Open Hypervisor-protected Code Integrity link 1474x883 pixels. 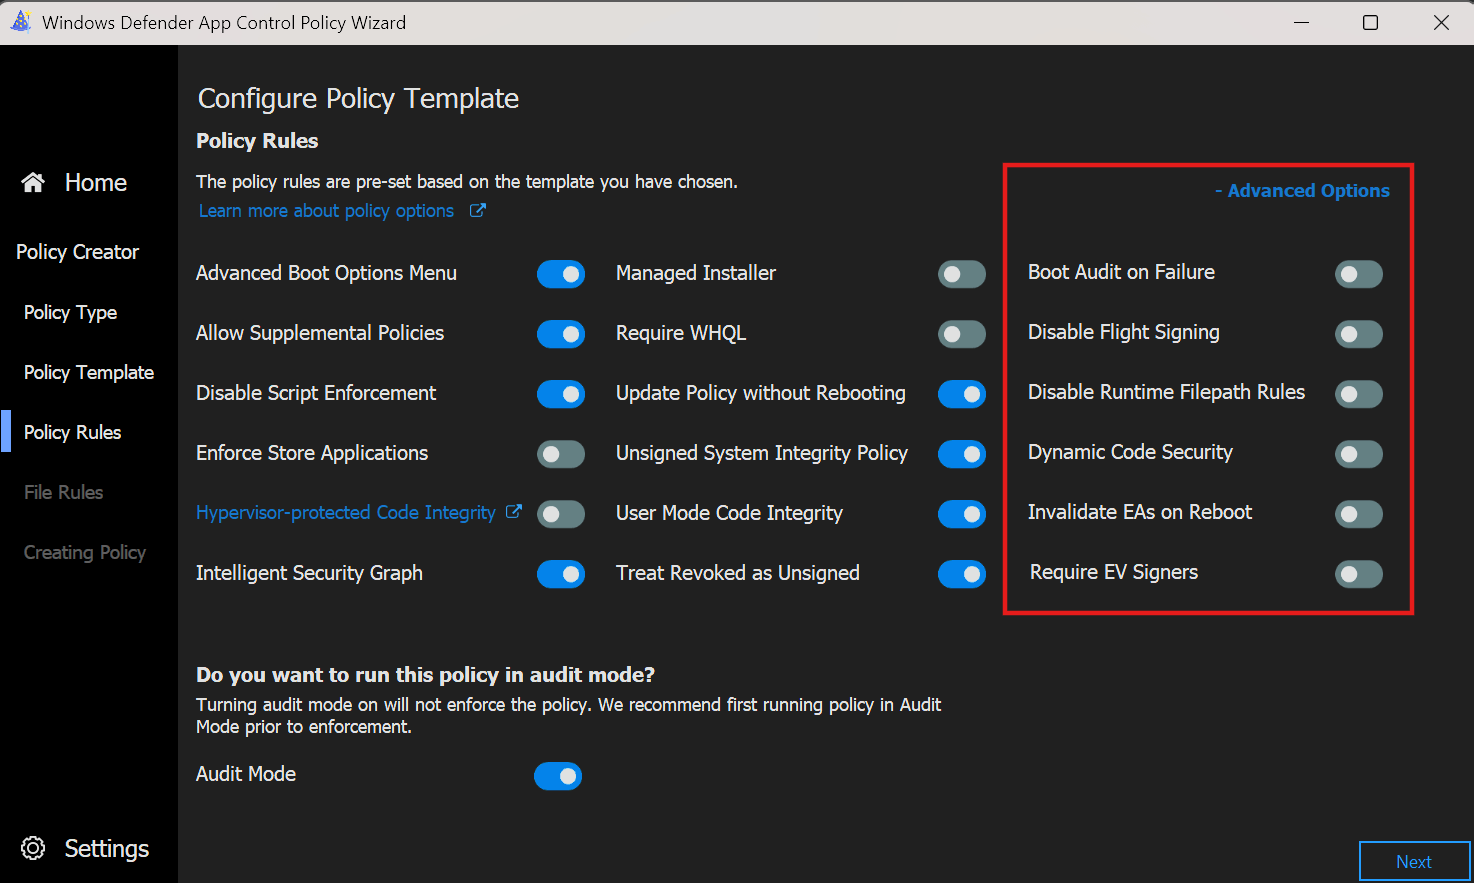(345, 513)
